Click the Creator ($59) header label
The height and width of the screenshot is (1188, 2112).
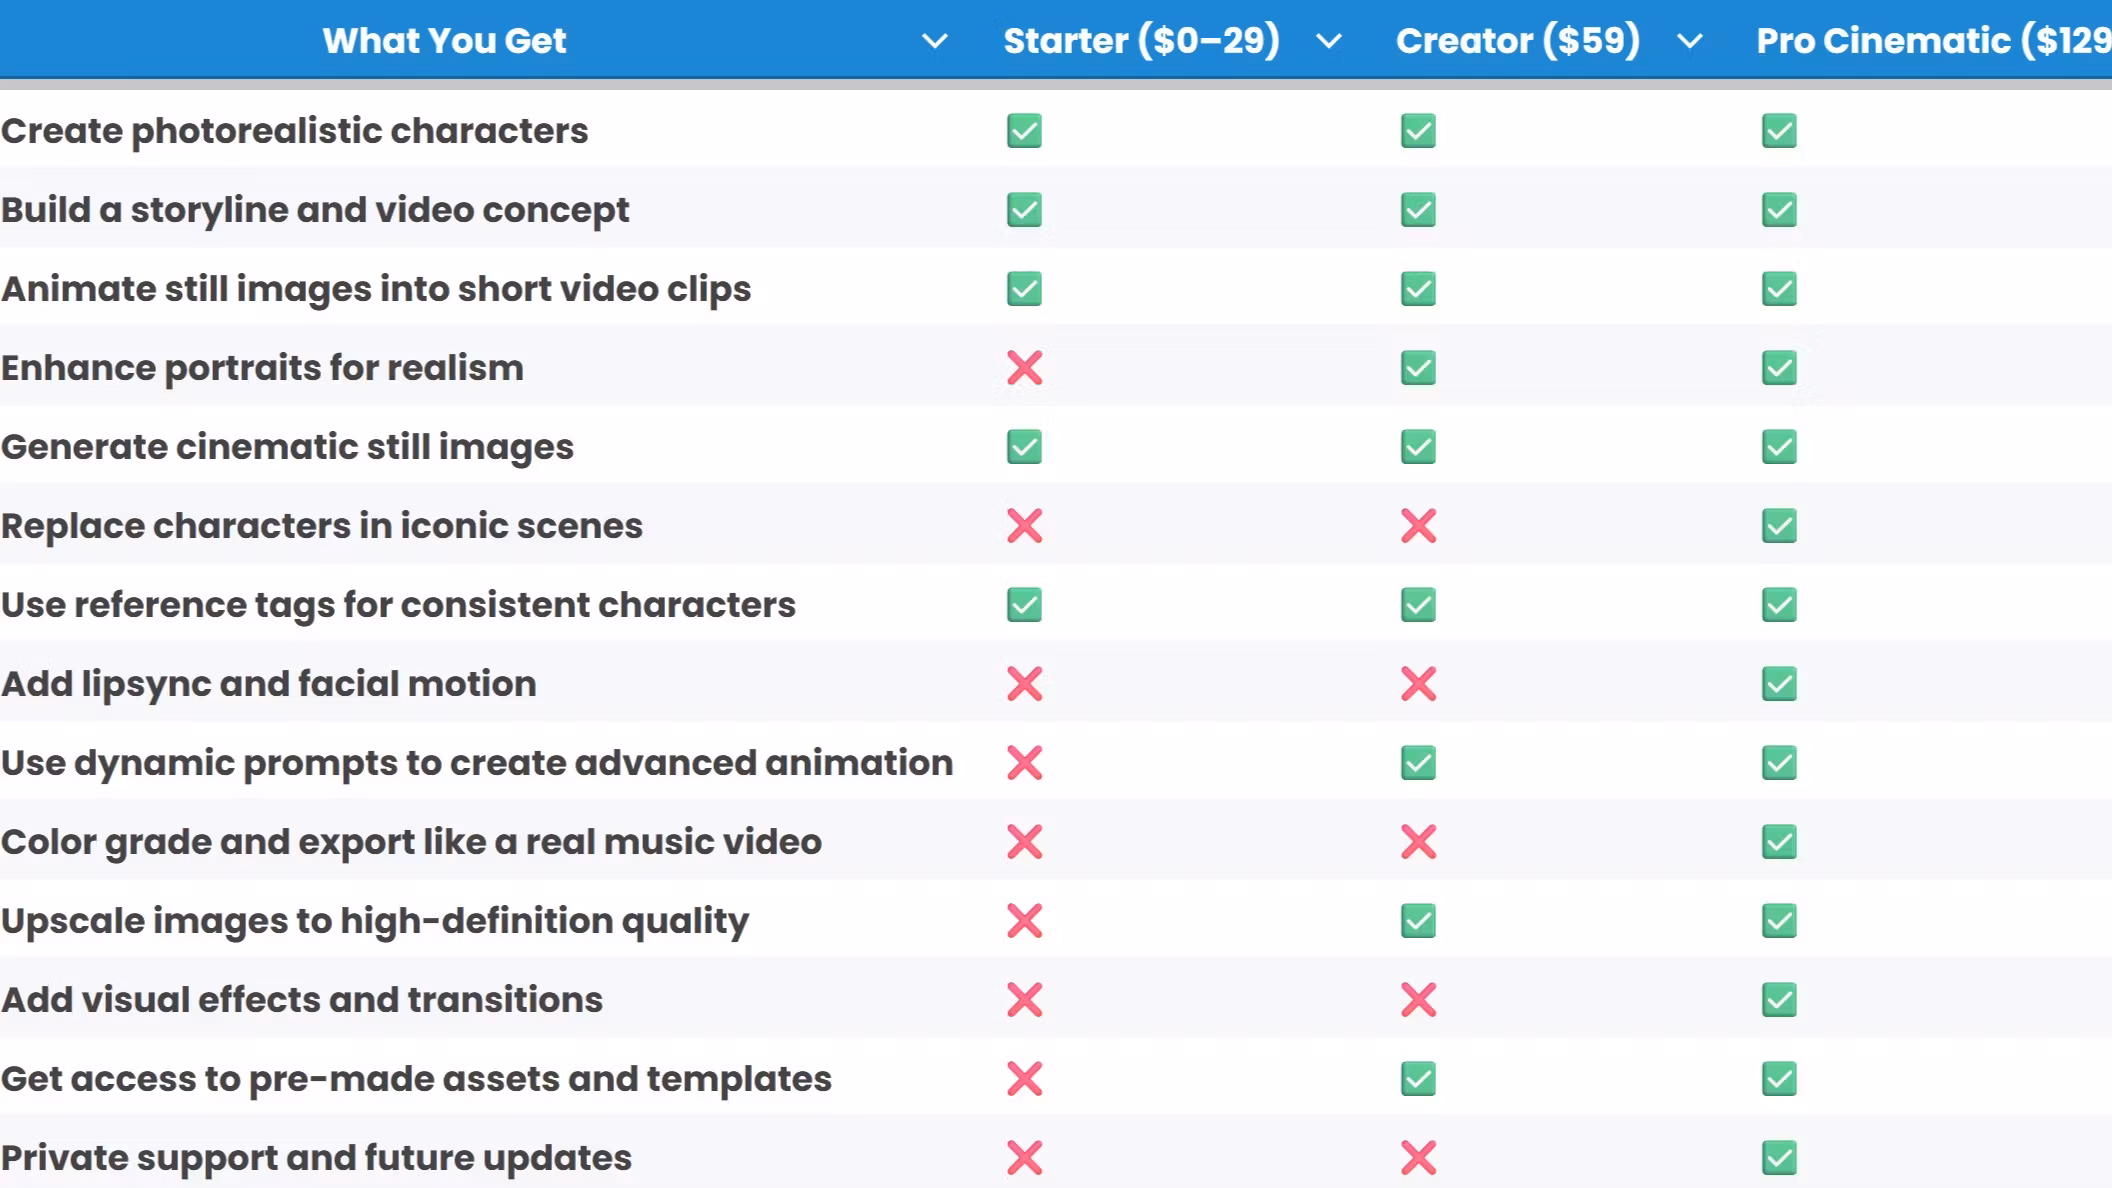(x=1517, y=41)
